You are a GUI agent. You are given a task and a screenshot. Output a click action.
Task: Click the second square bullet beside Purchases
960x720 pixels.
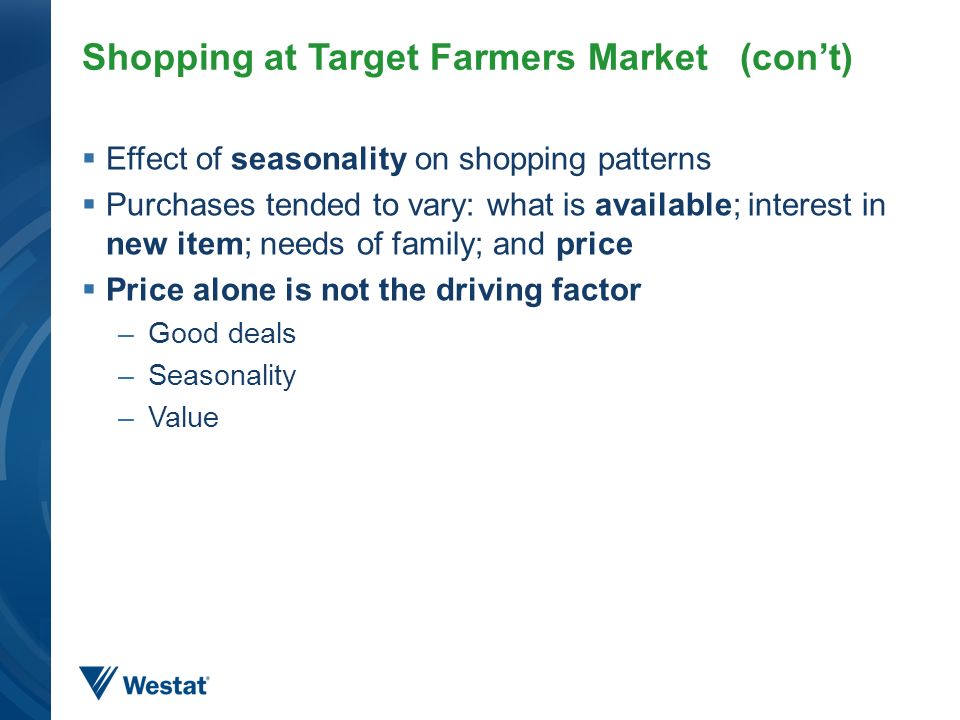(x=89, y=204)
